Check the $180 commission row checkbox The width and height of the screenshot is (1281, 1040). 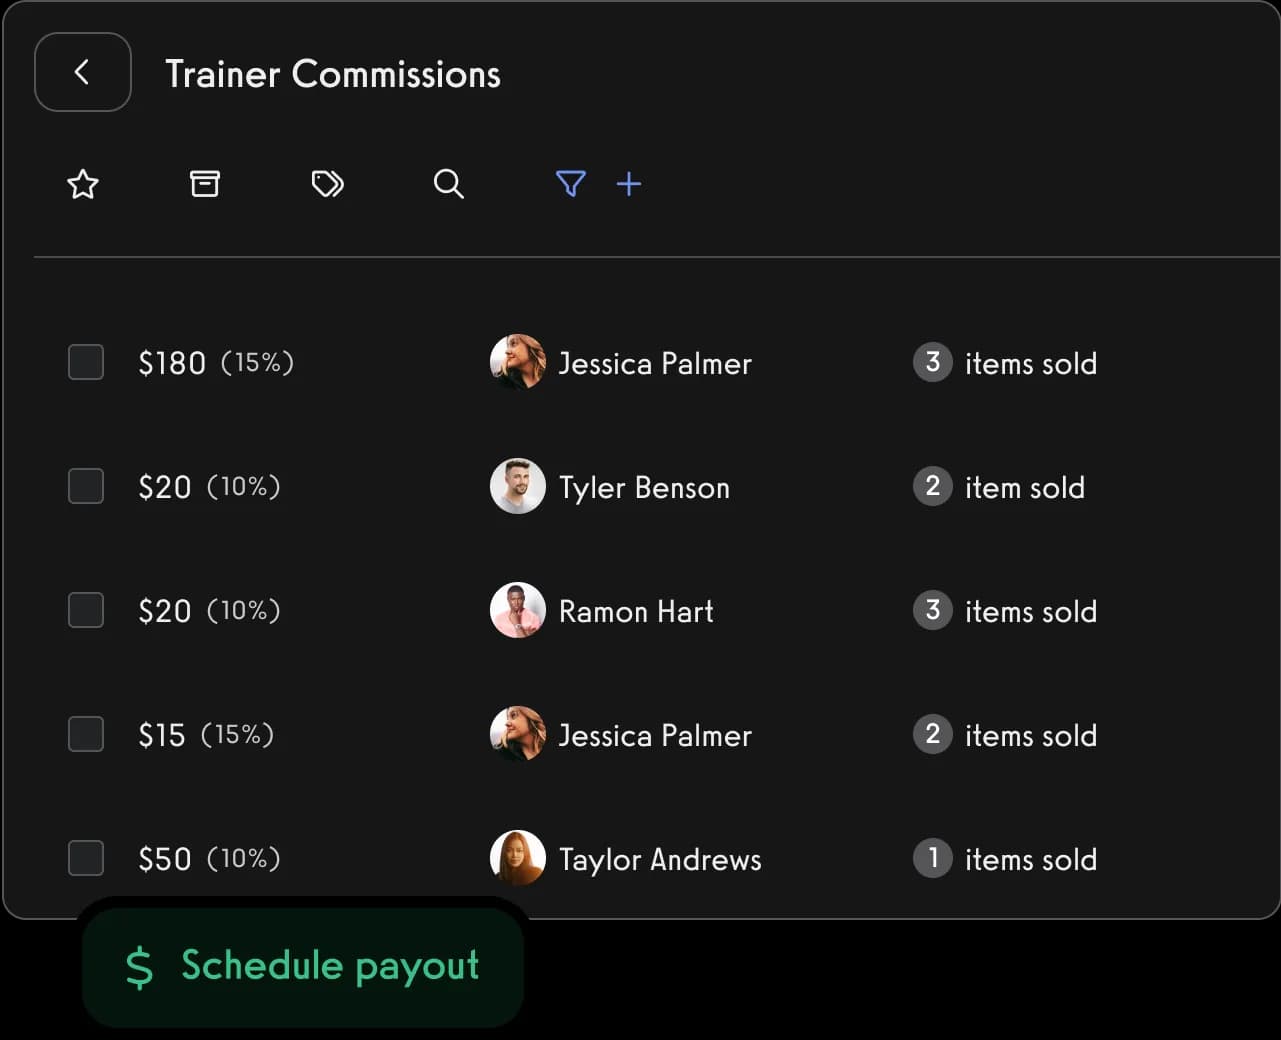86,362
